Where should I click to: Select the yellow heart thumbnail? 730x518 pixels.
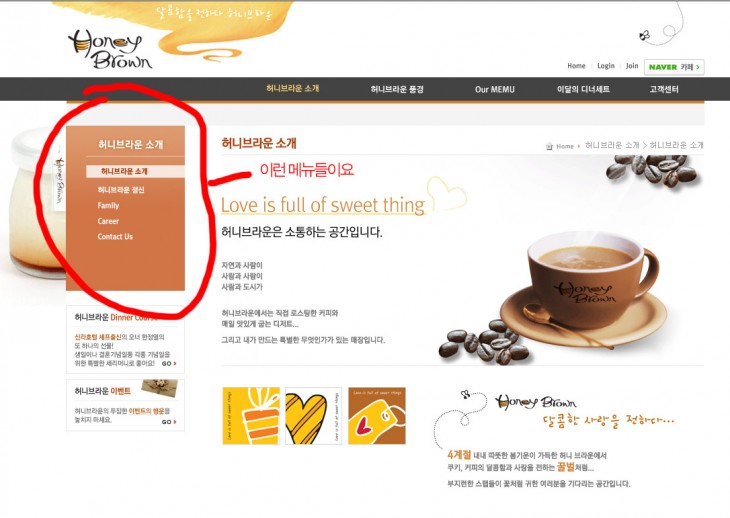(313, 416)
